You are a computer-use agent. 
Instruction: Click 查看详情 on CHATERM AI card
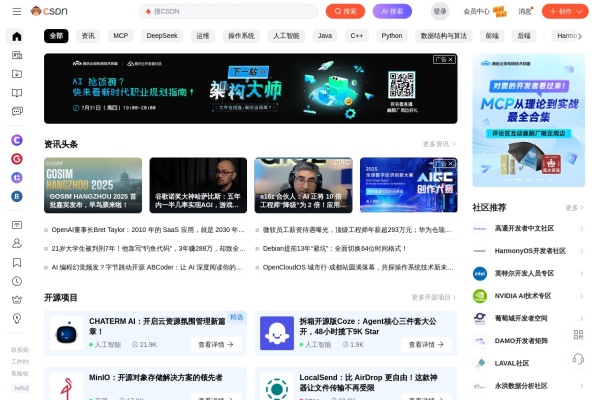(216, 344)
